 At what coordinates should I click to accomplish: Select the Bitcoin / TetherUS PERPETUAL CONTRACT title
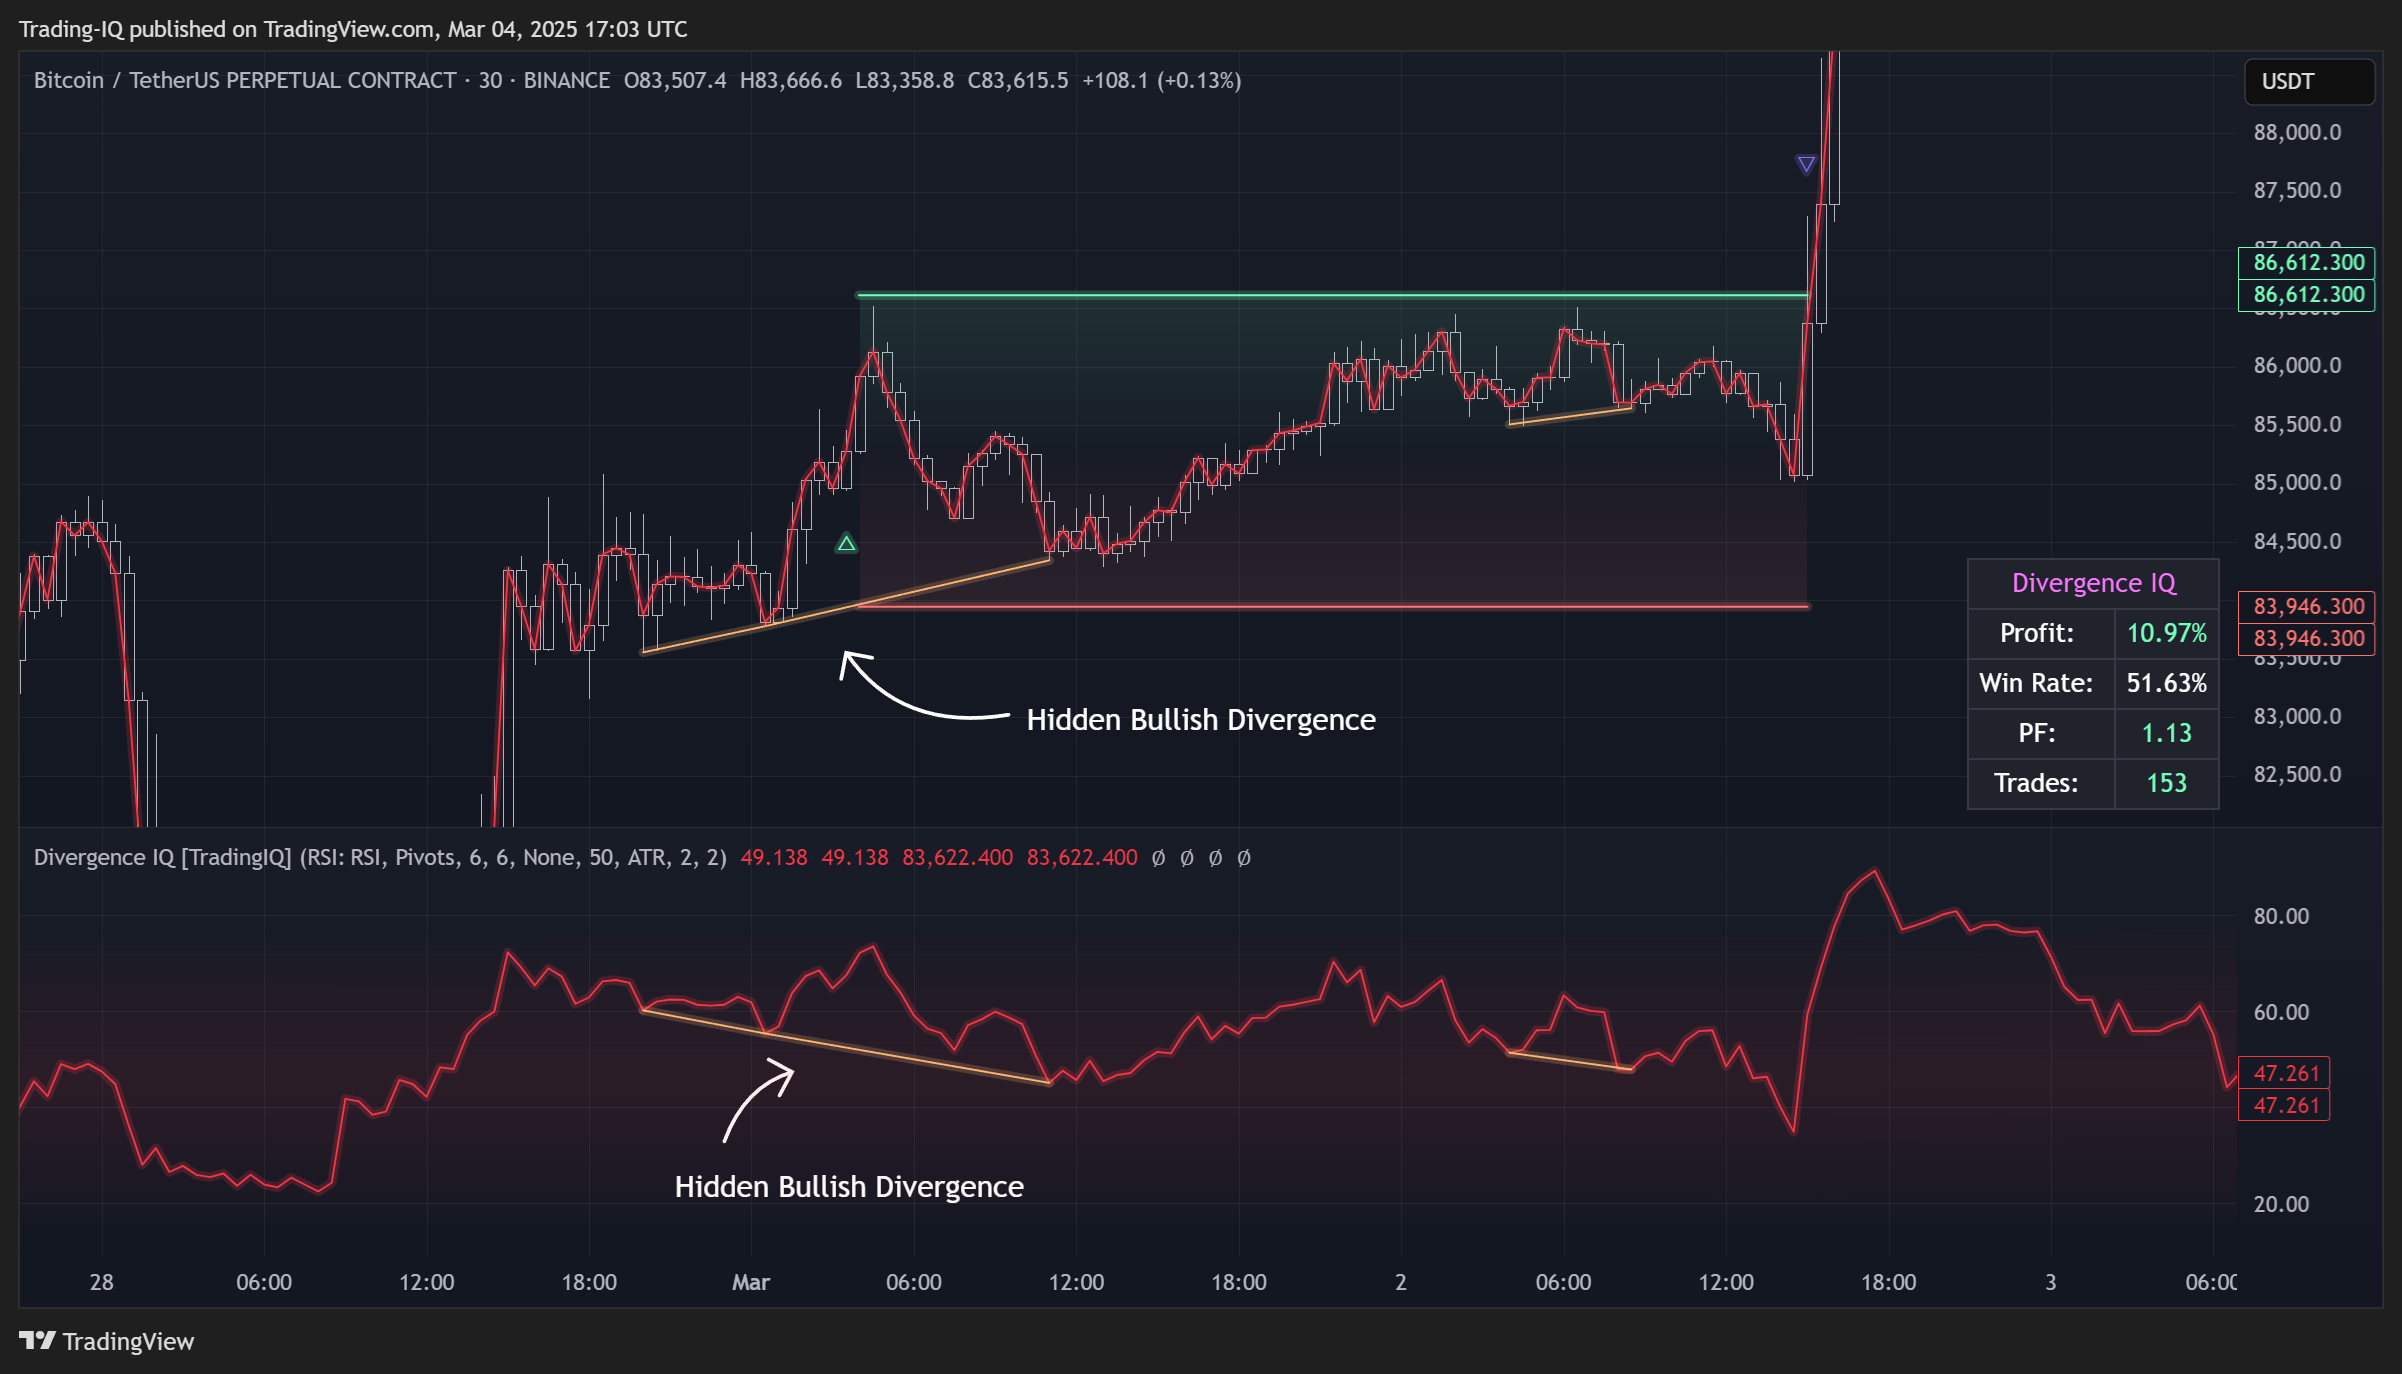[245, 80]
